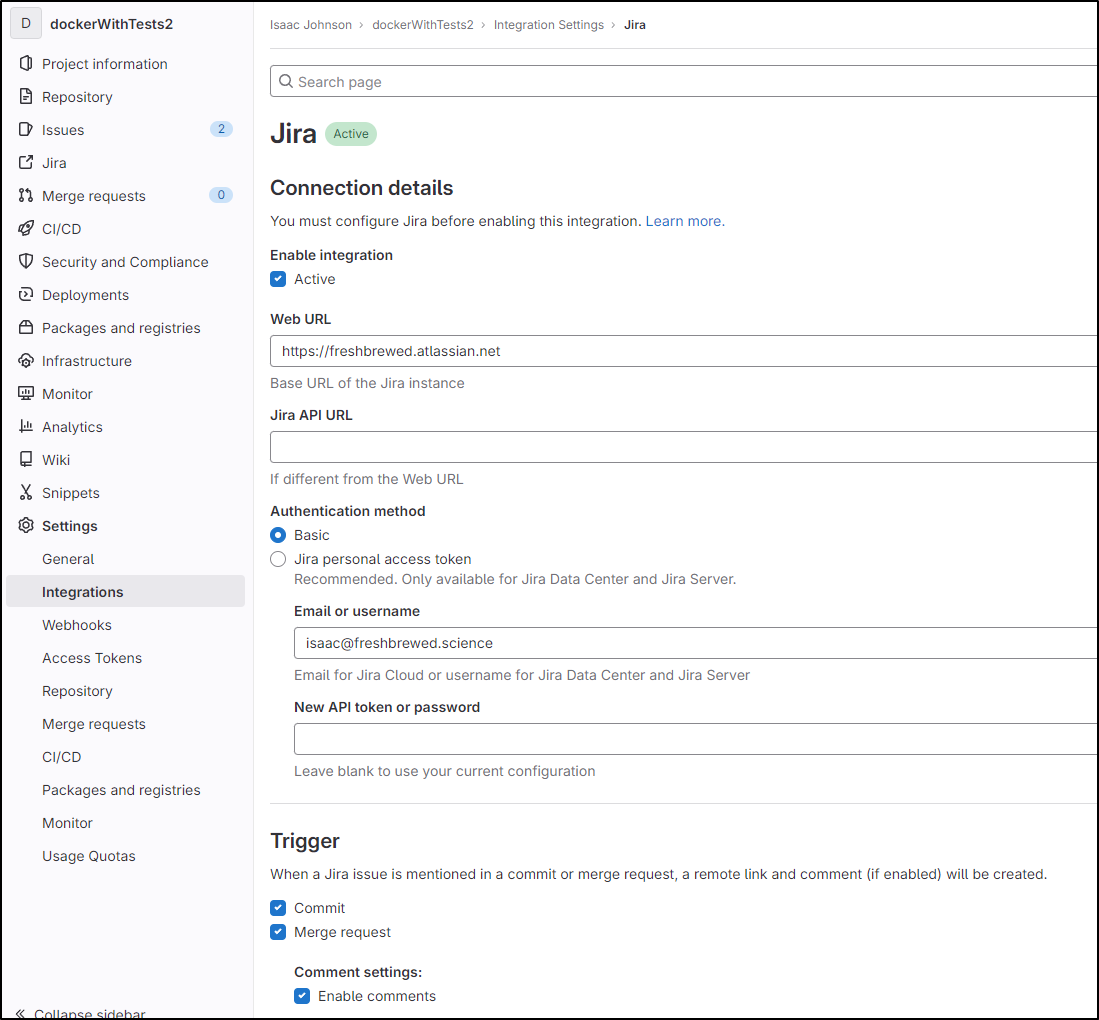Click the Jira breadcrumb current page
Screen dimensions: 1099x1020
click(x=635, y=25)
